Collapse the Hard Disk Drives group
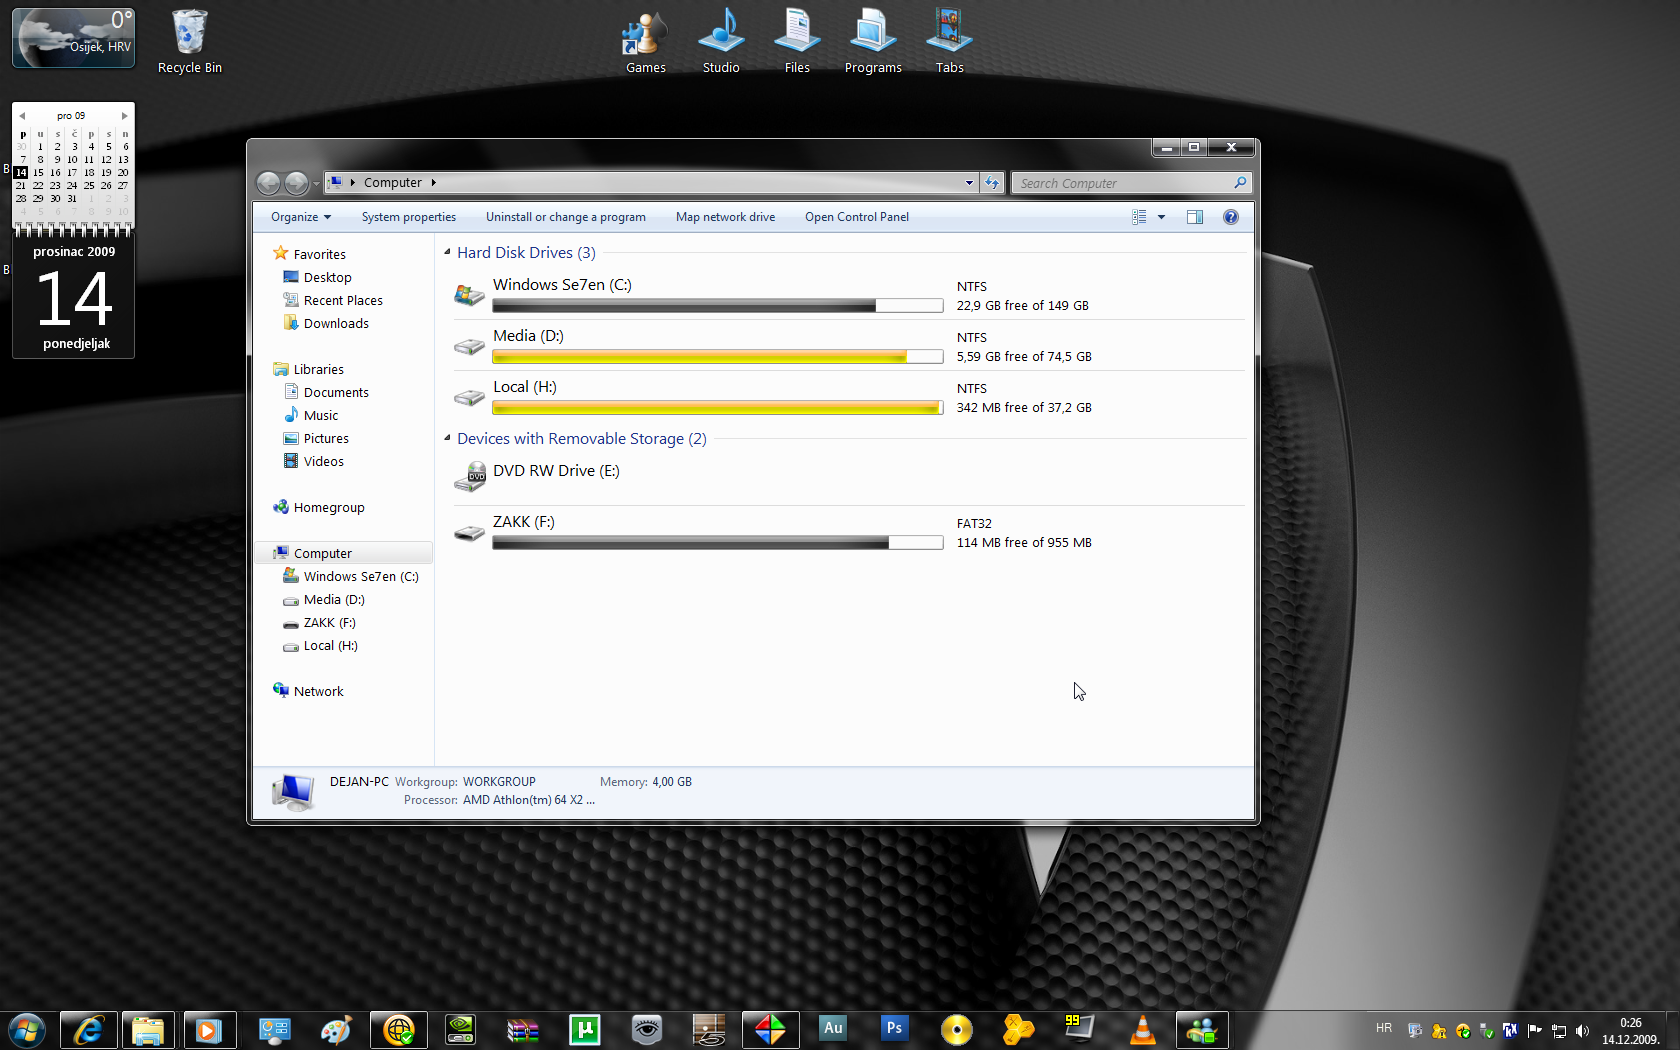This screenshot has height=1050, width=1680. click(x=447, y=252)
